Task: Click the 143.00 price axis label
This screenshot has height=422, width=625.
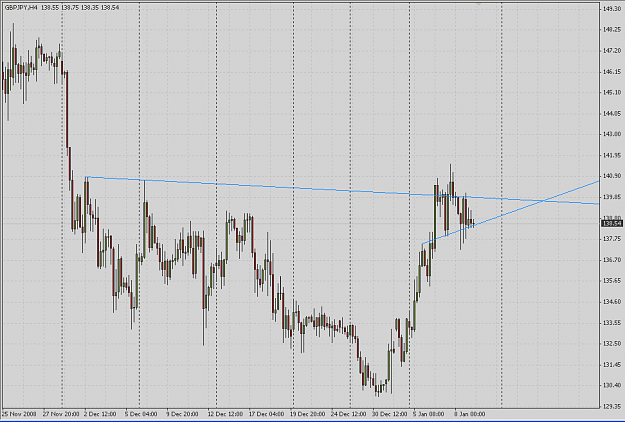Action: tap(612, 134)
